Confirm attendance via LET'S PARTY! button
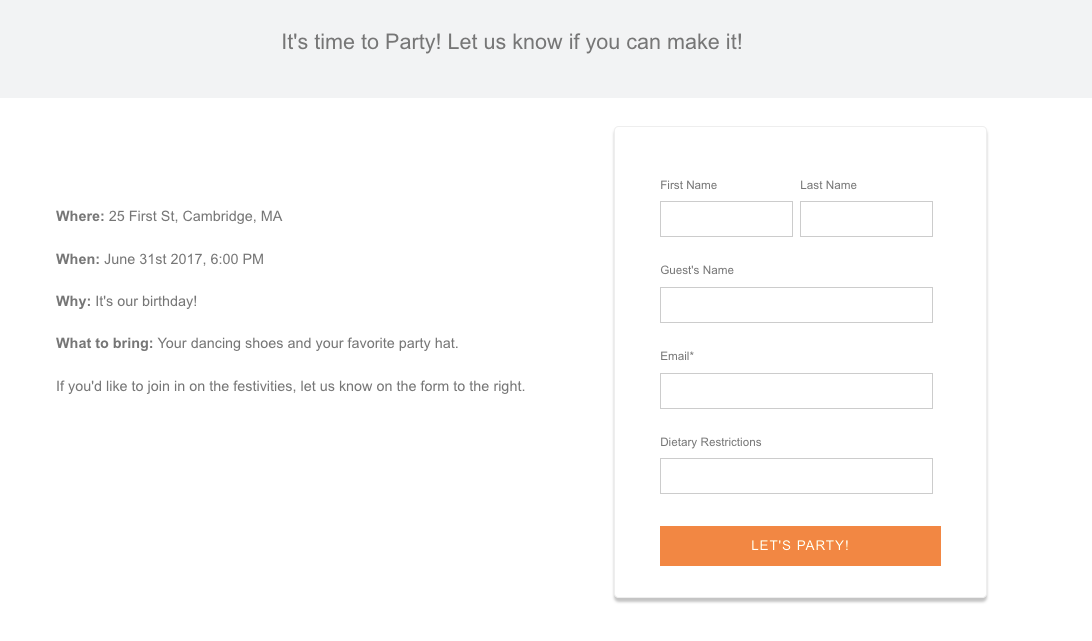 tap(800, 545)
